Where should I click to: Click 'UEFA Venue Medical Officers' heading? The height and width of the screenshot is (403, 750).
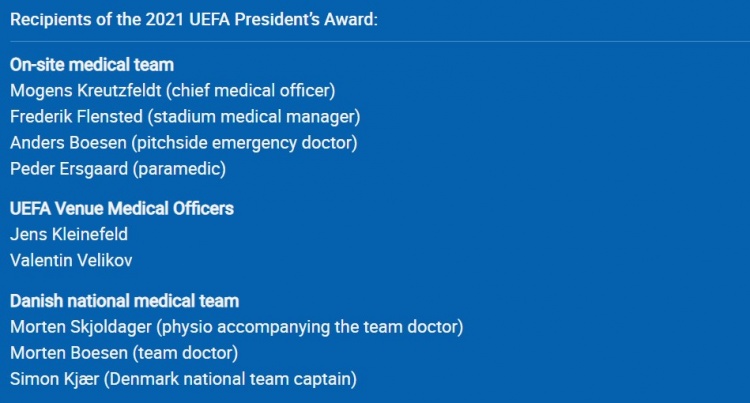(122, 208)
